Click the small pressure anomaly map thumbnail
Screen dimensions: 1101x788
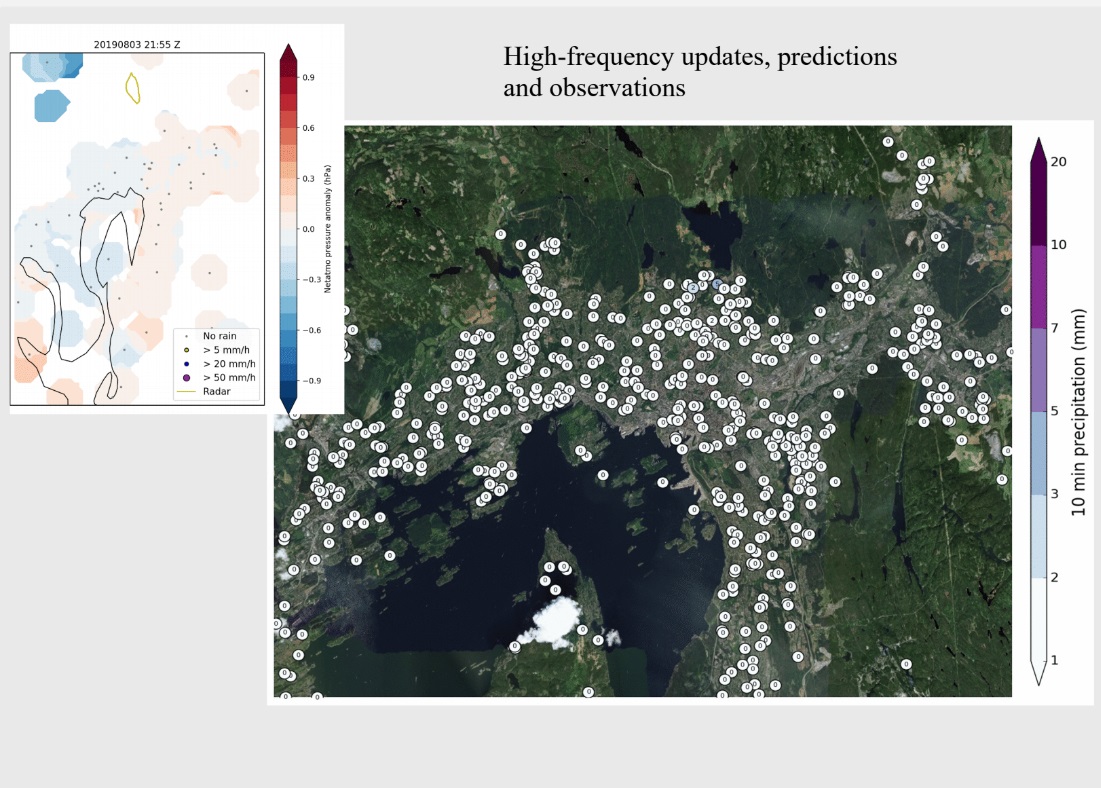pos(138,229)
